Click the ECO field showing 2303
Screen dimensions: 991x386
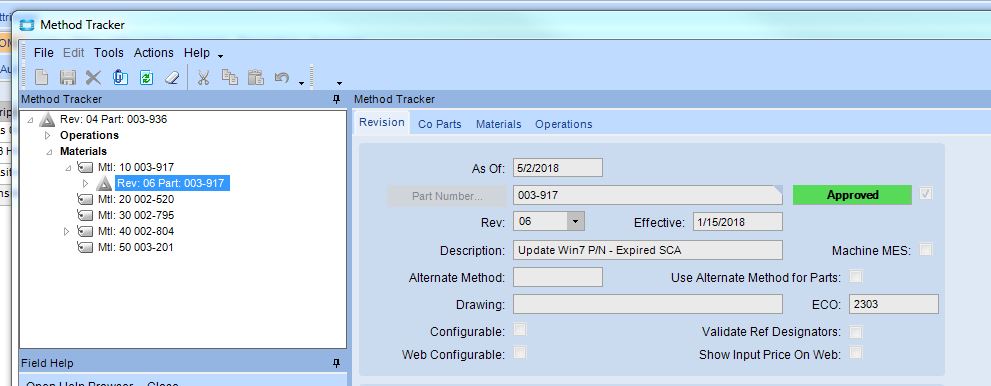894,304
